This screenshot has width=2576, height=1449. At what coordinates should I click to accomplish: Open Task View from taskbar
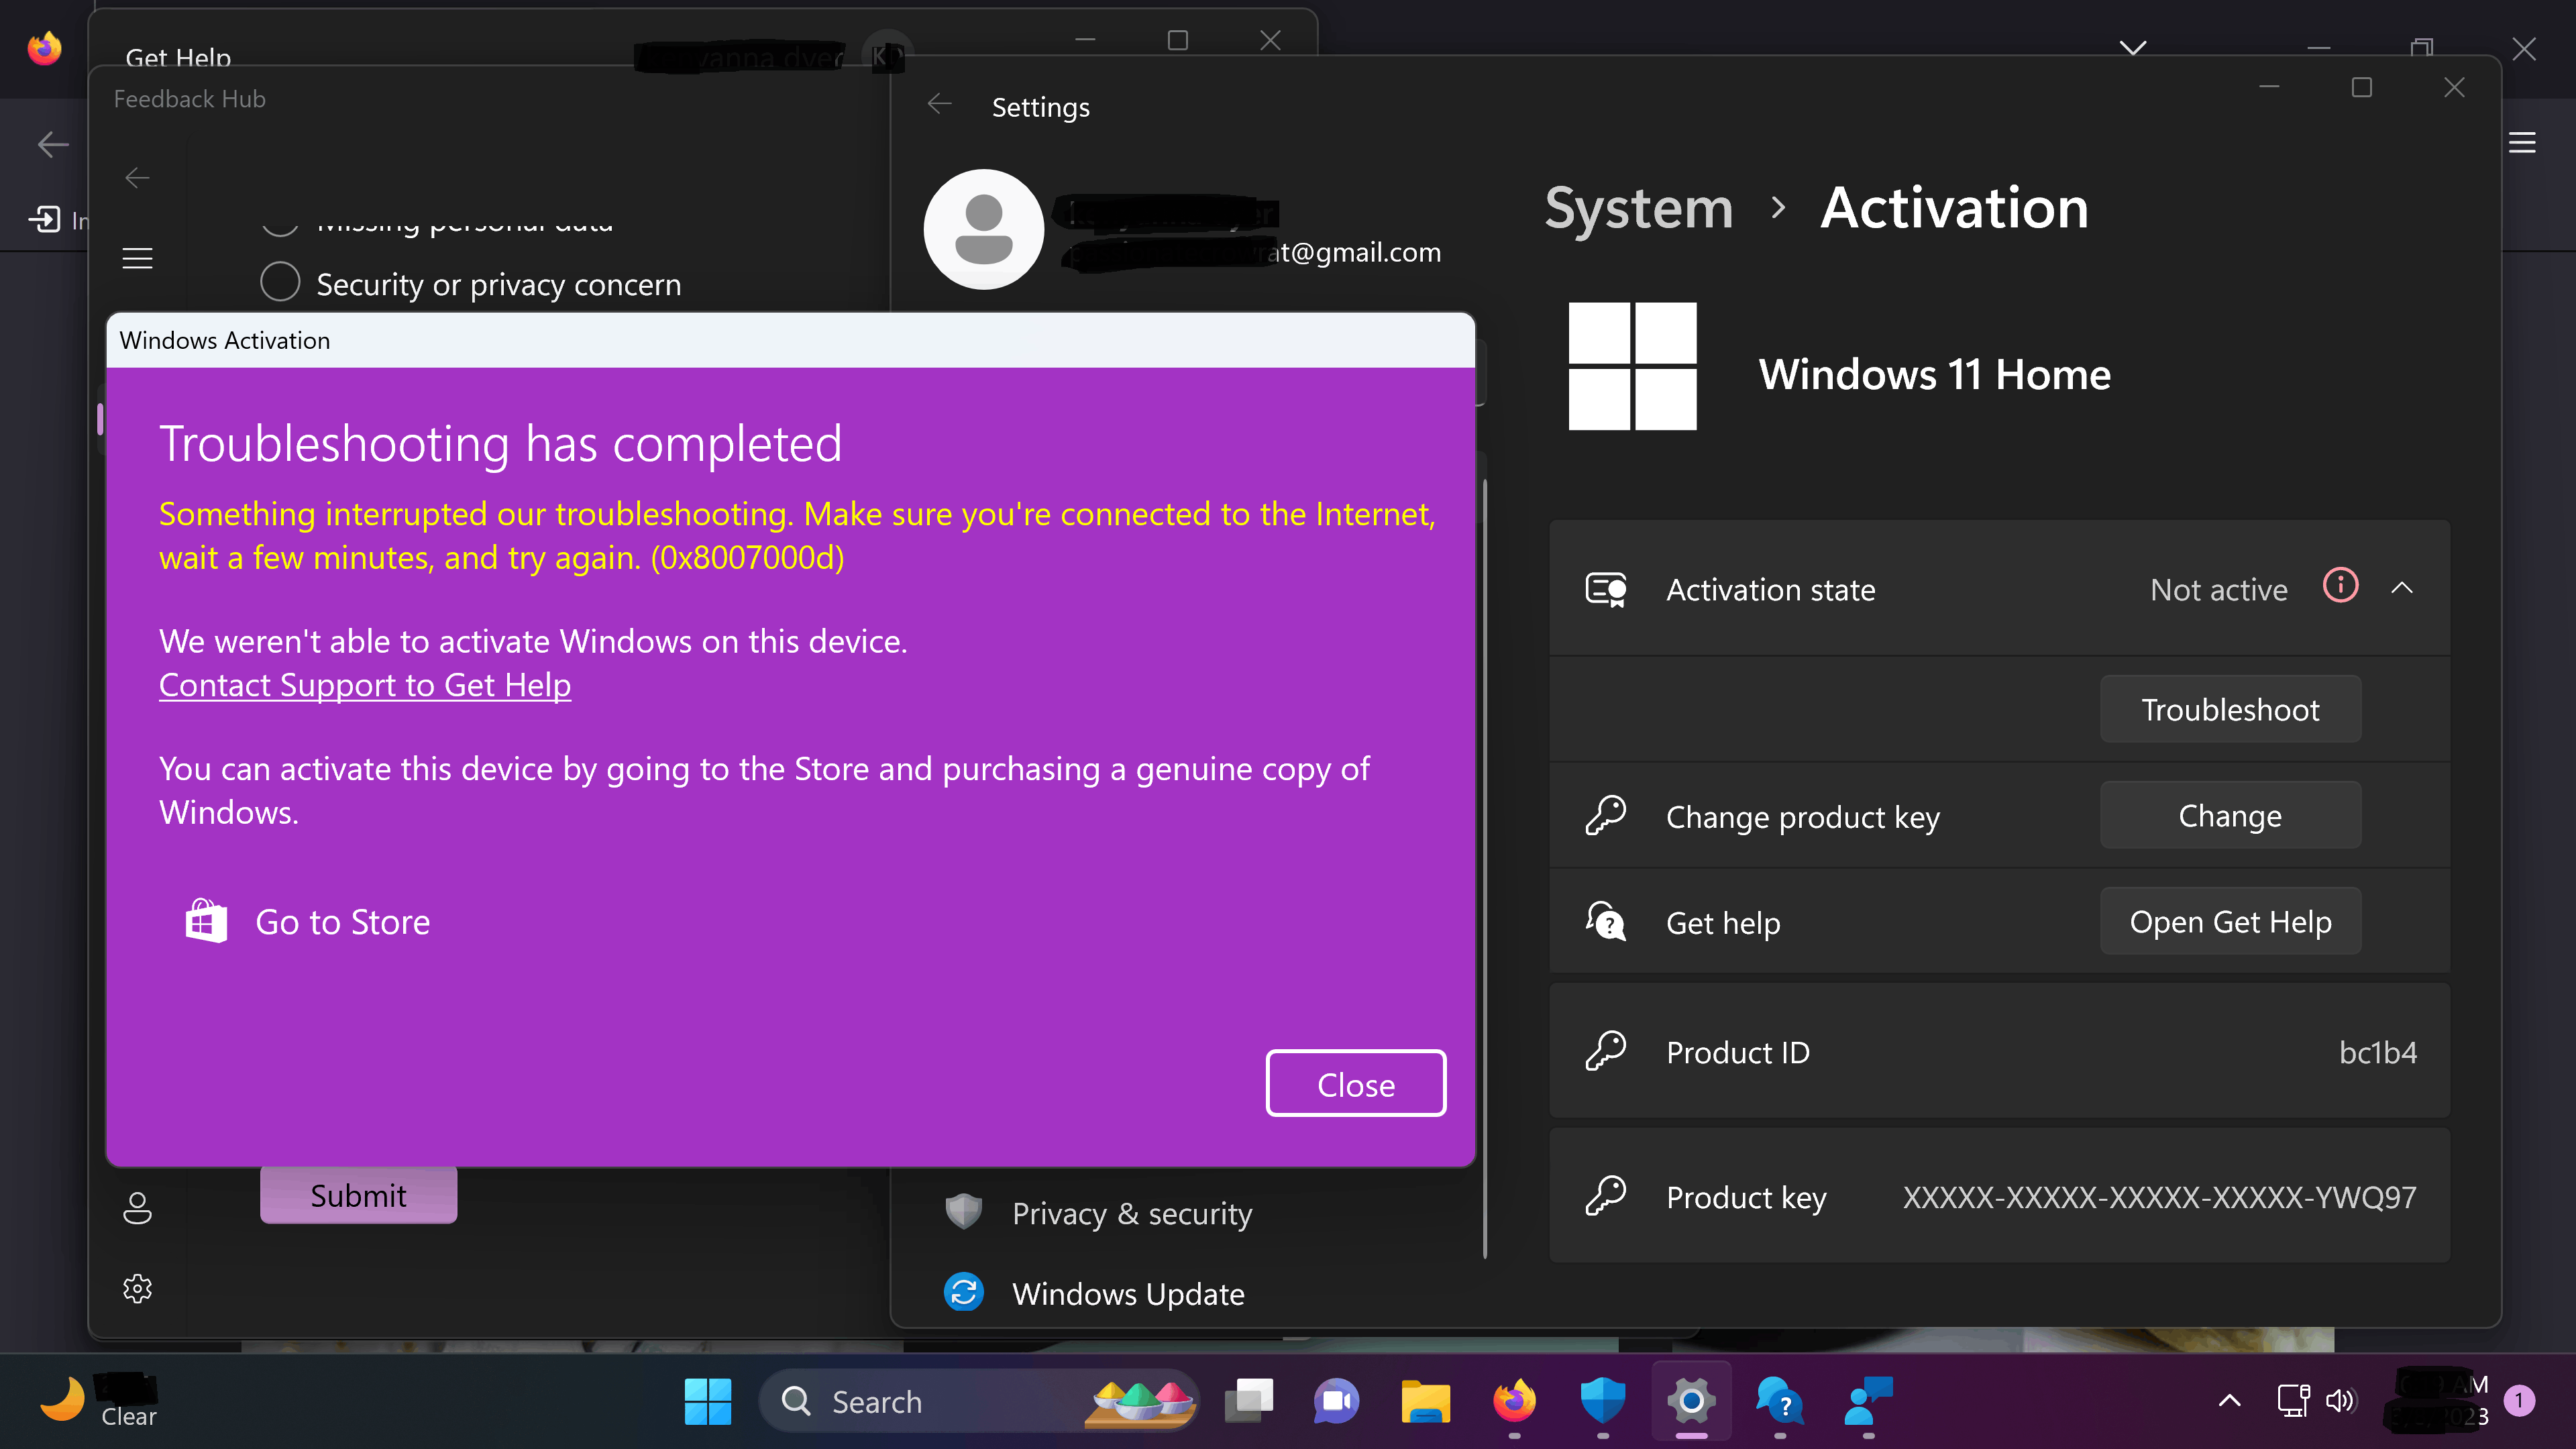click(x=1249, y=1402)
